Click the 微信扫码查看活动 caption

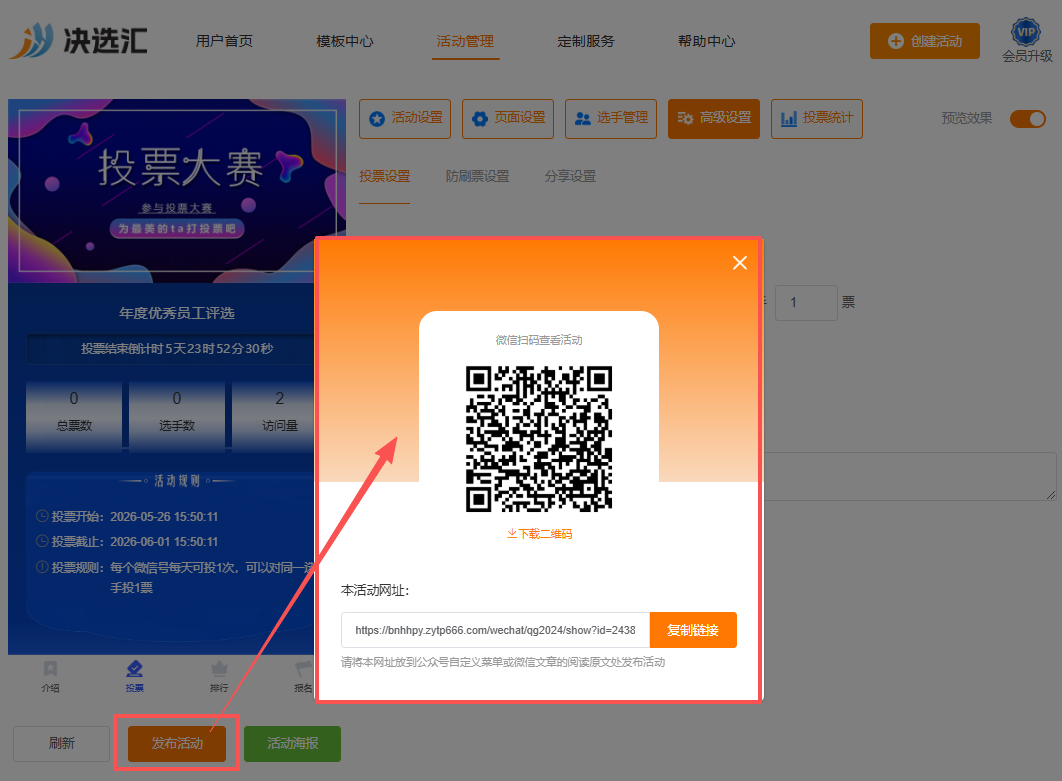539,340
